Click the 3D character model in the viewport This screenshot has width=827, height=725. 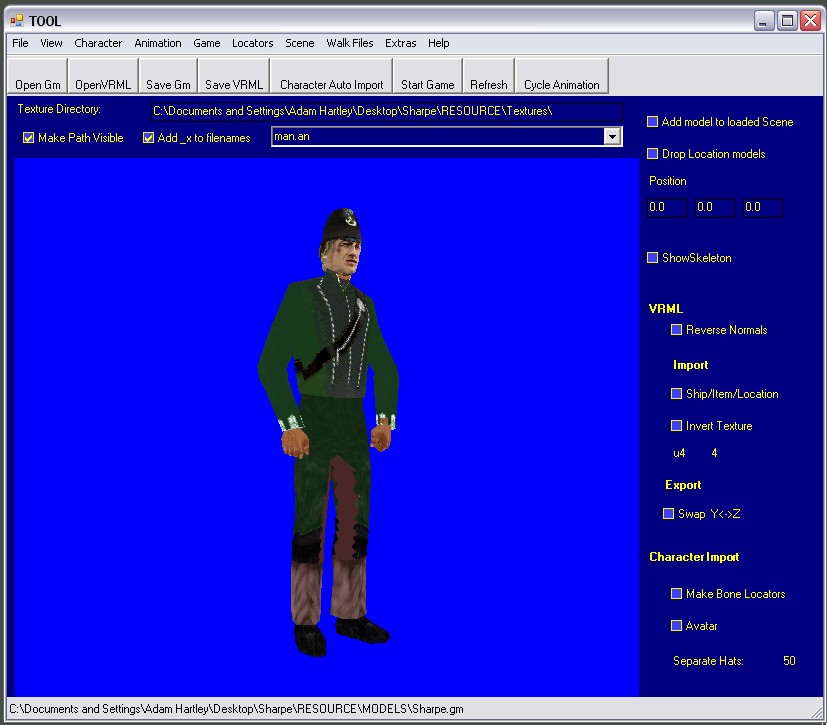coord(328,432)
